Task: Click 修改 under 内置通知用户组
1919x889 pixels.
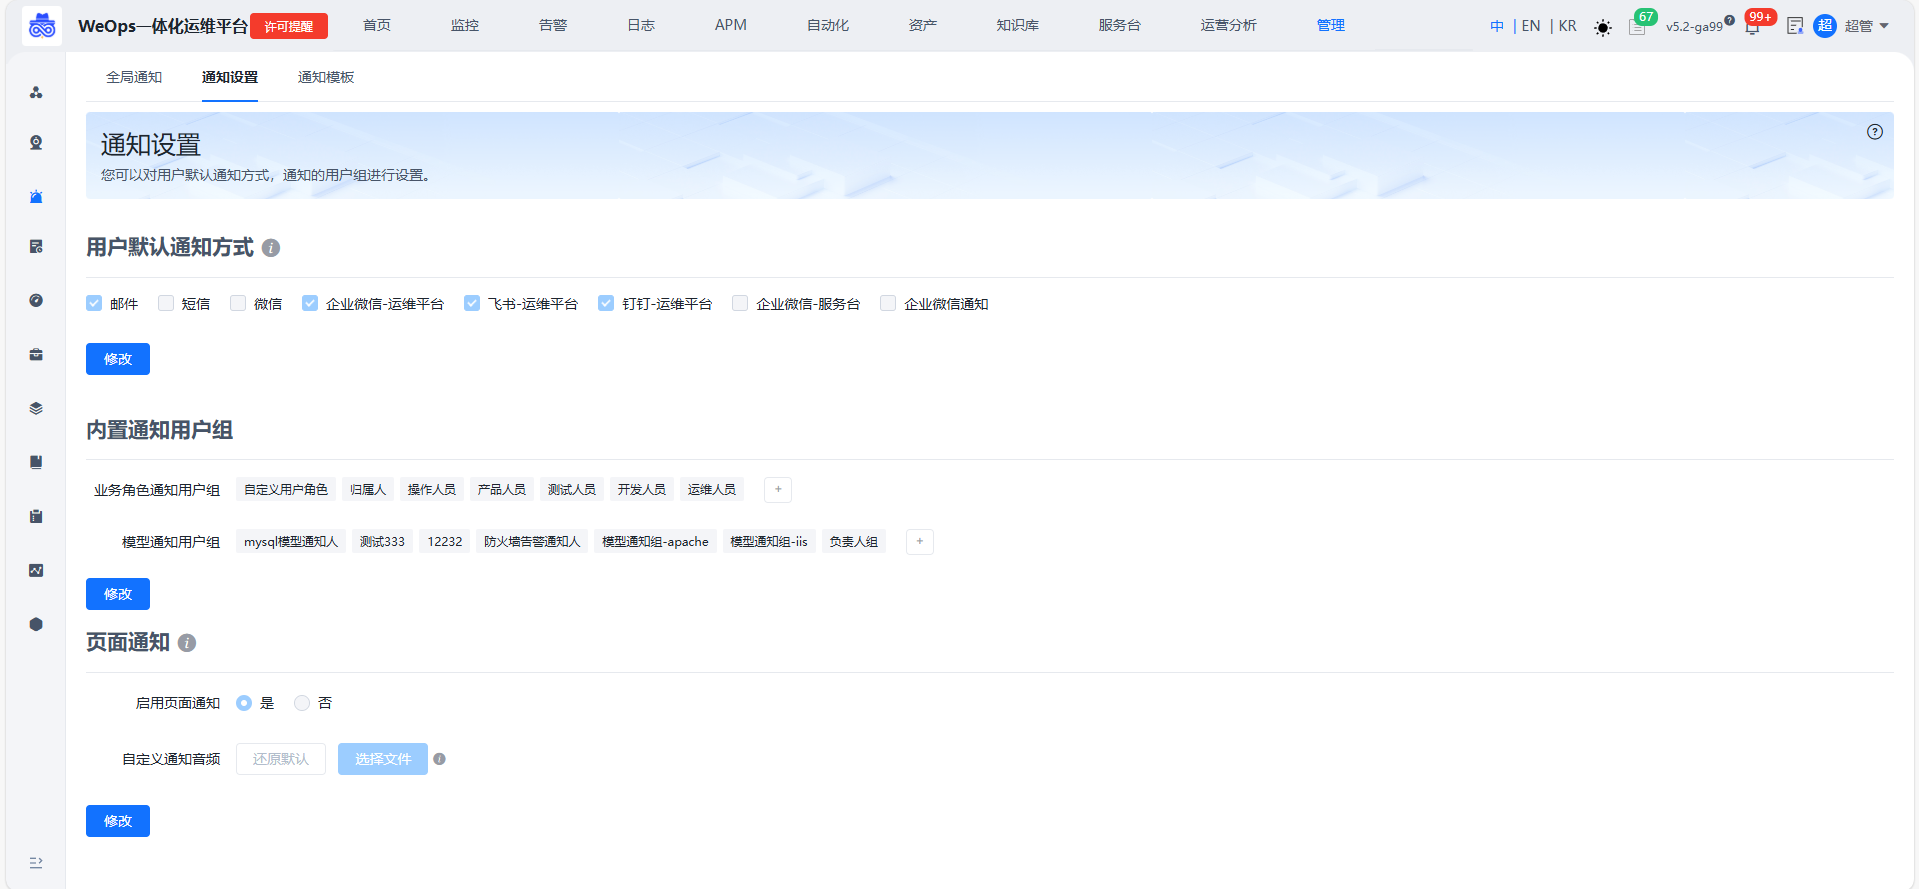Action: [118, 594]
